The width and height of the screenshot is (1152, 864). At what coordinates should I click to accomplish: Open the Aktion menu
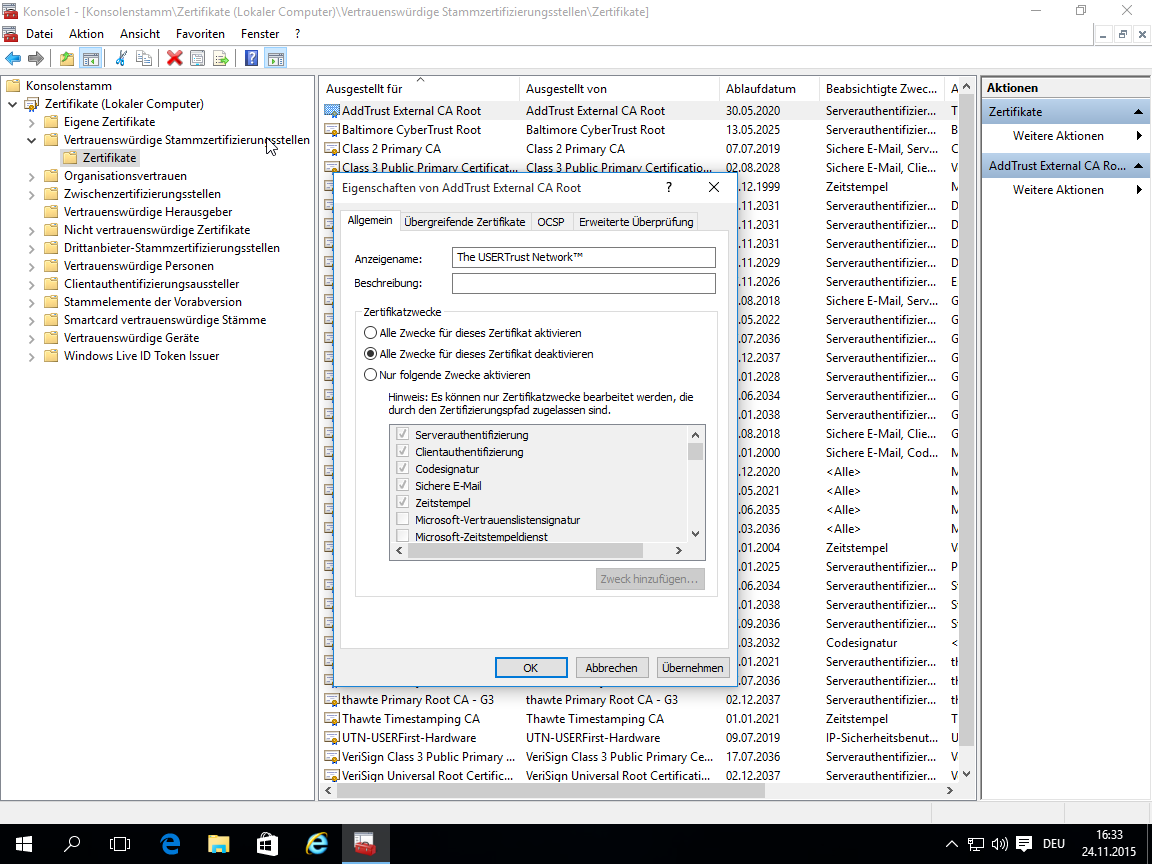(x=86, y=34)
